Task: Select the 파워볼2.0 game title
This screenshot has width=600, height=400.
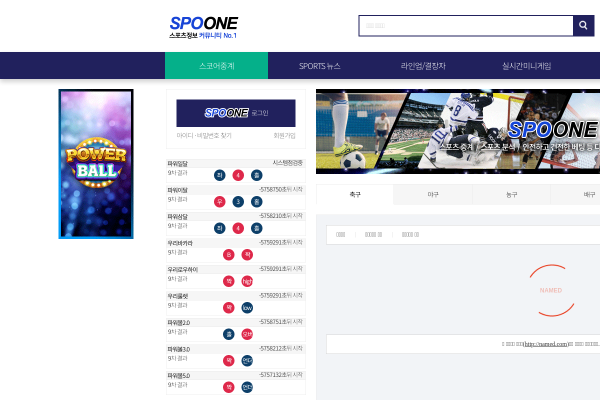Action: point(179,323)
